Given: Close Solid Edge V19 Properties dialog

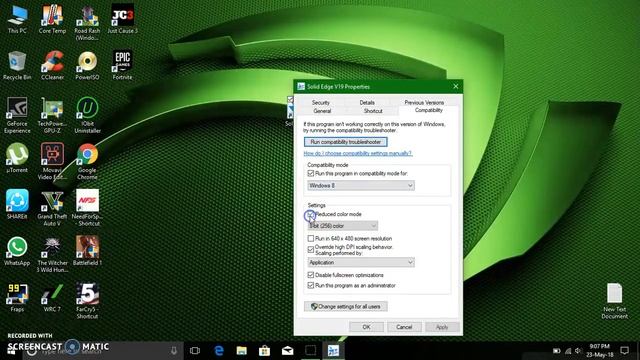Looking at the screenshot, I should pyautogui.click(x=456, y=87).
